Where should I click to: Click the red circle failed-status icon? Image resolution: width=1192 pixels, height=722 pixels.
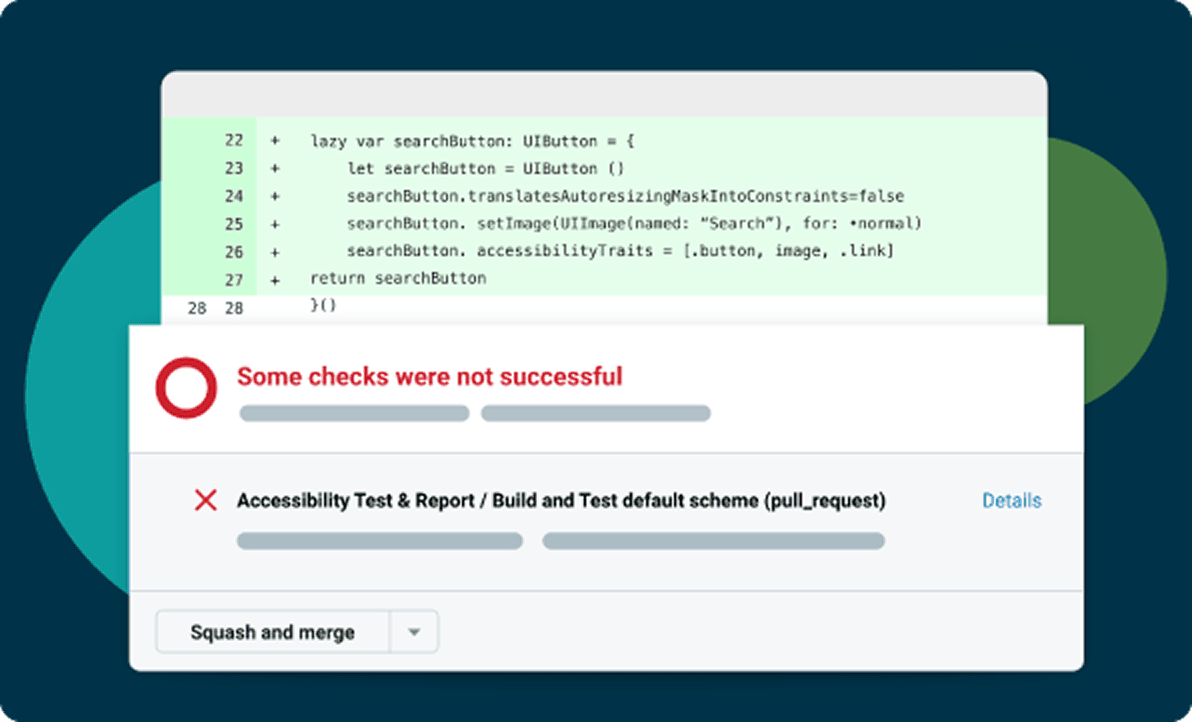pyautogui.click(x=186, y=387)
